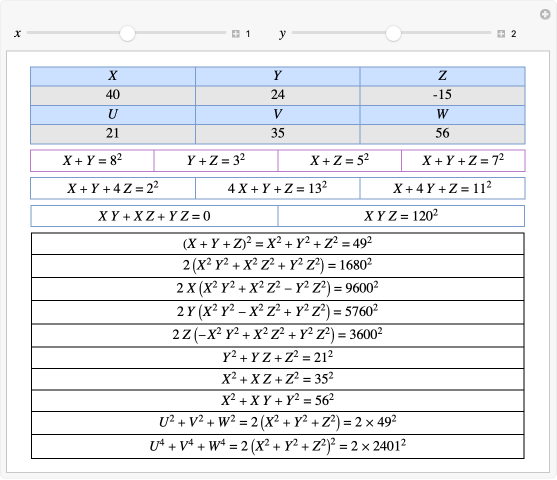This screenshot has width=557, height=480.
Task: Click the y slider thumb
Action: click(x=393, y=33)
